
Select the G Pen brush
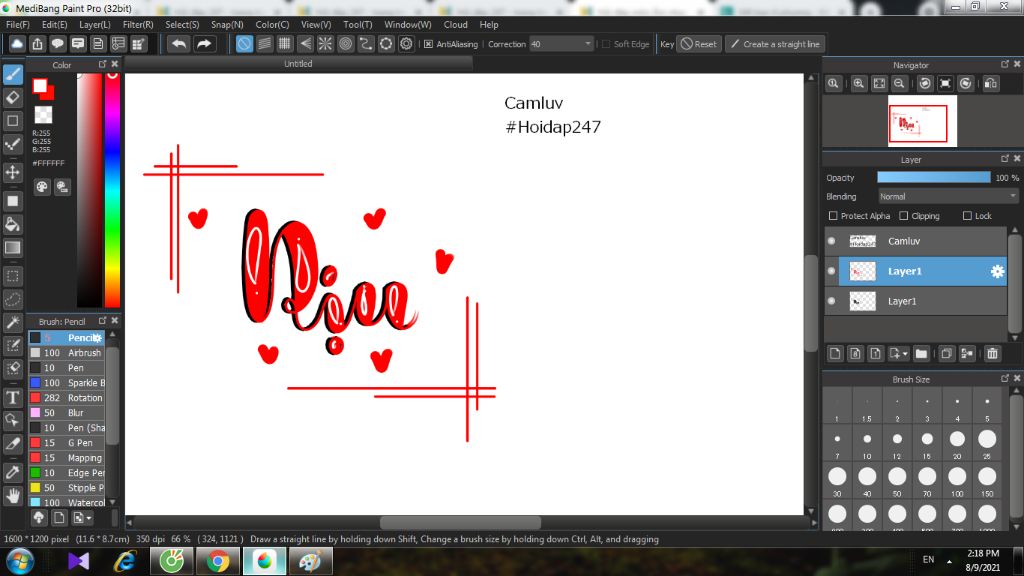pyautogui.click(x=67, y=443)
